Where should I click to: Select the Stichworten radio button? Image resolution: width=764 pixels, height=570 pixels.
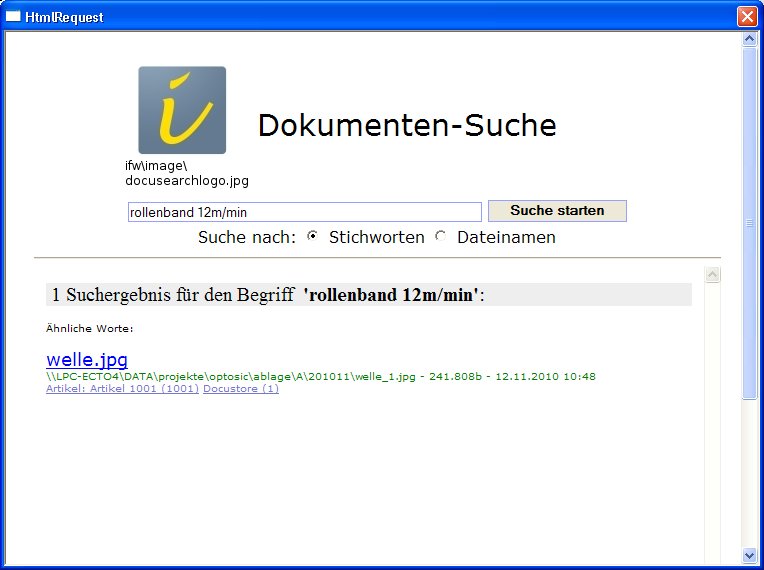[x=313, y=236]
